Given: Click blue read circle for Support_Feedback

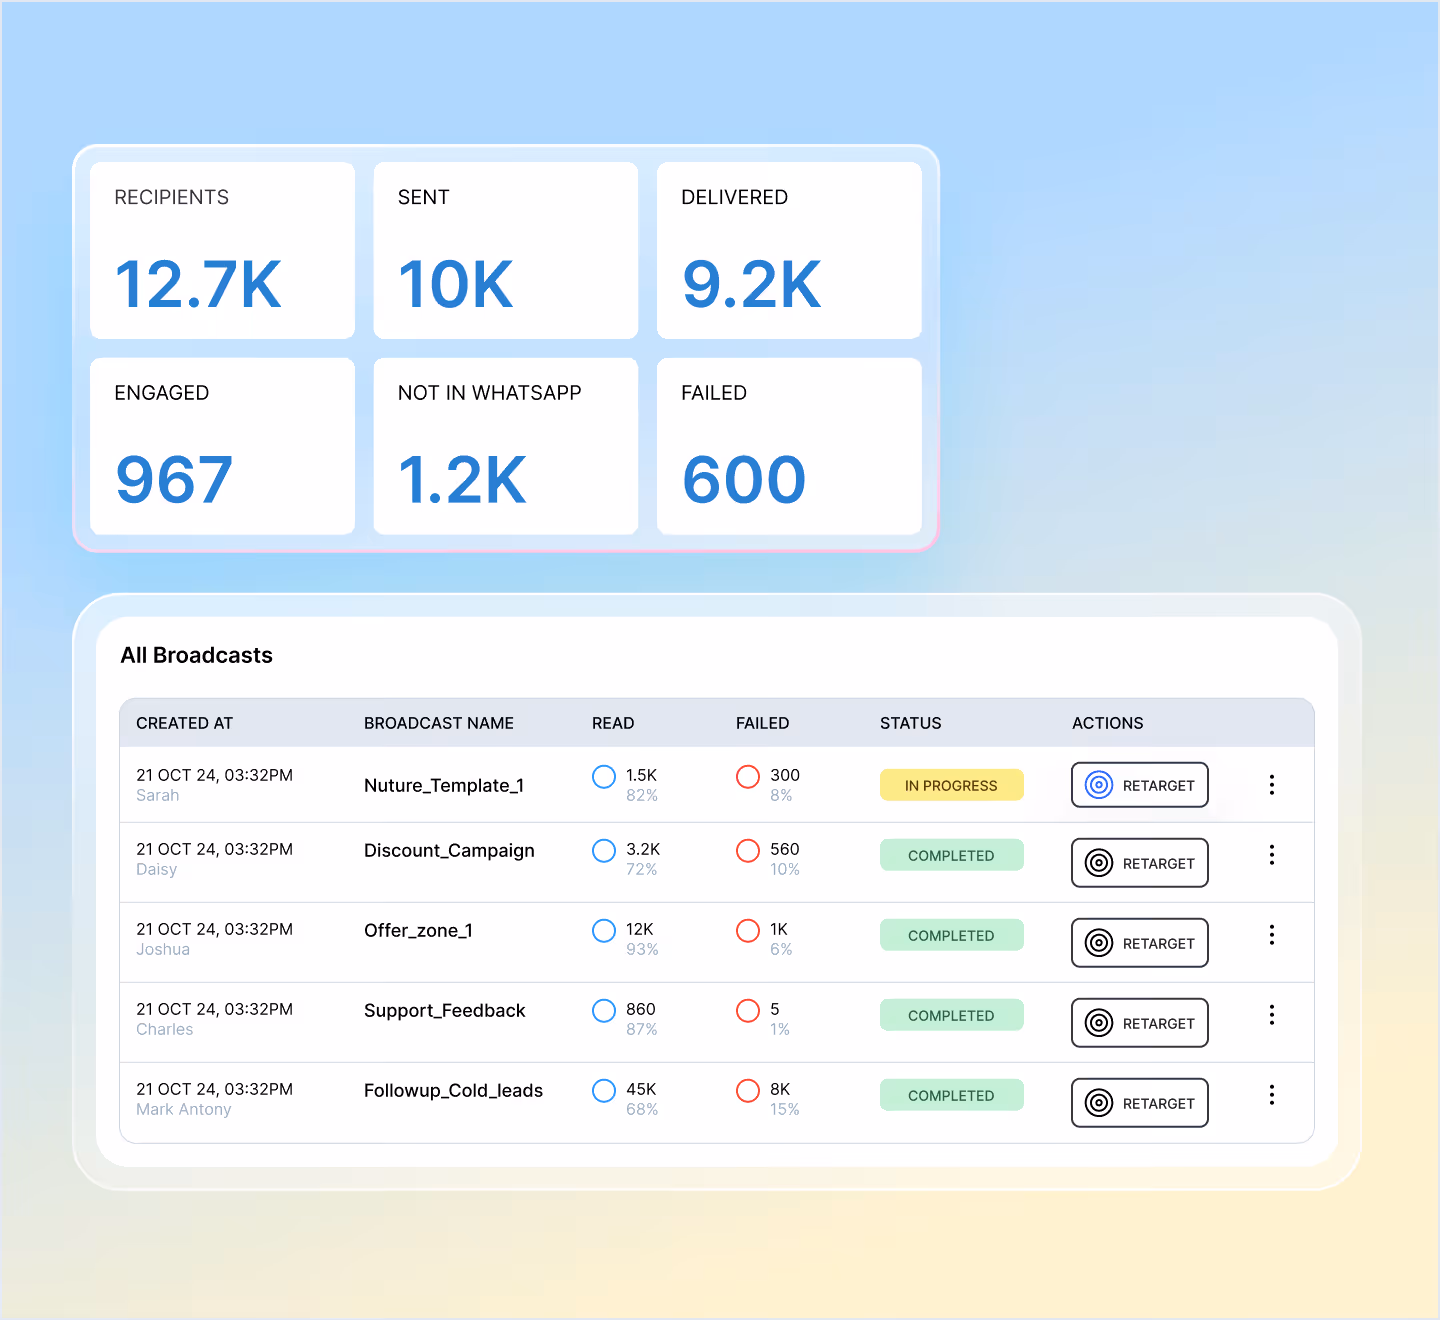Looking at the screenshot, I should [x=604, y=1011].
